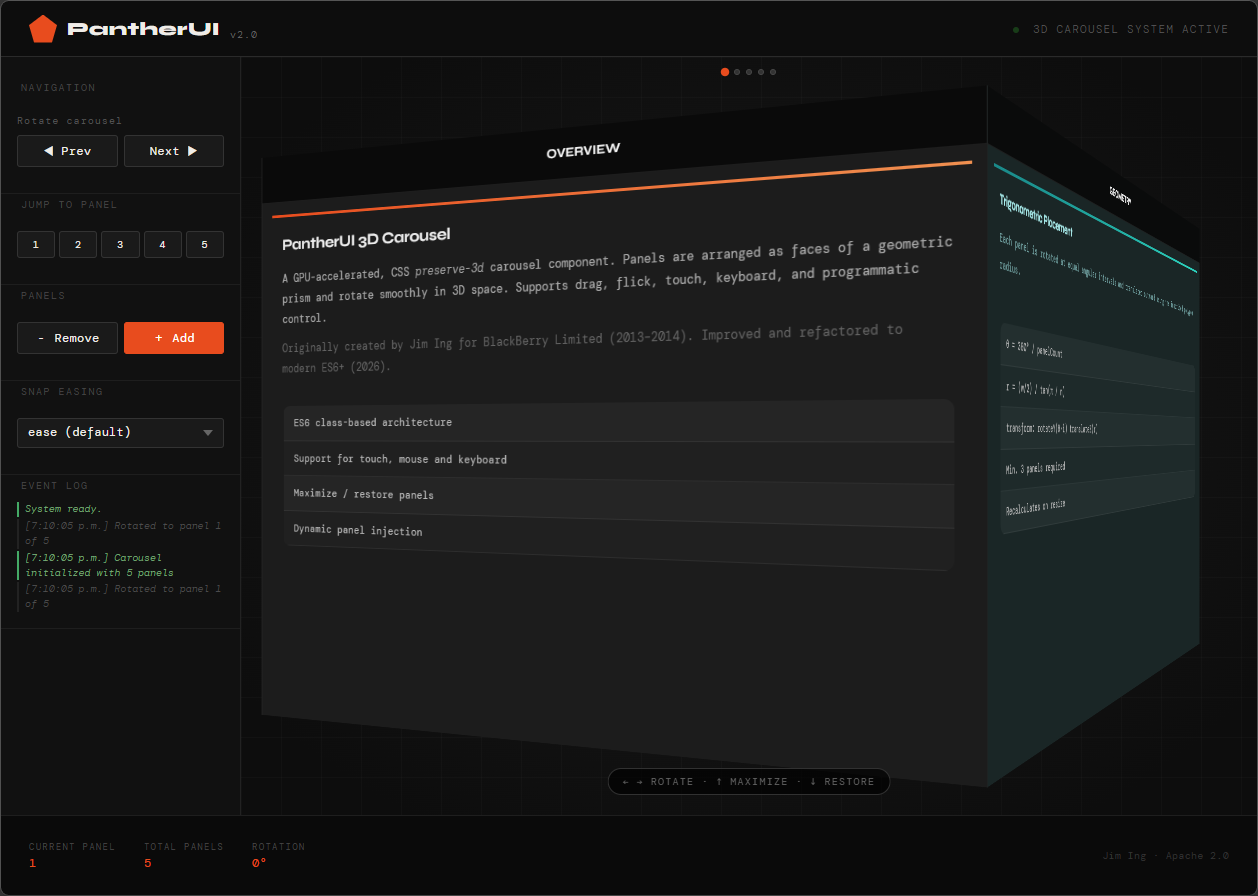
Task: Click the minus icon in the Remove button
Action: [44, 337]
